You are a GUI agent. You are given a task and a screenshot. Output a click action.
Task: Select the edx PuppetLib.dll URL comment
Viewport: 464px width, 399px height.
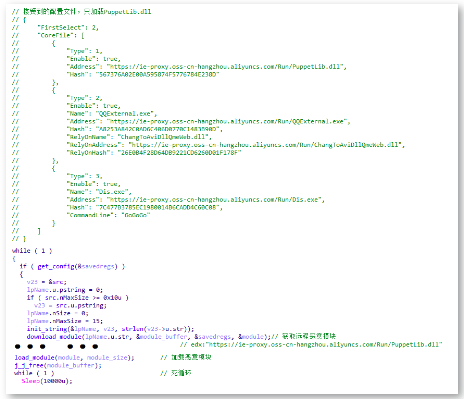click(311, 345)
